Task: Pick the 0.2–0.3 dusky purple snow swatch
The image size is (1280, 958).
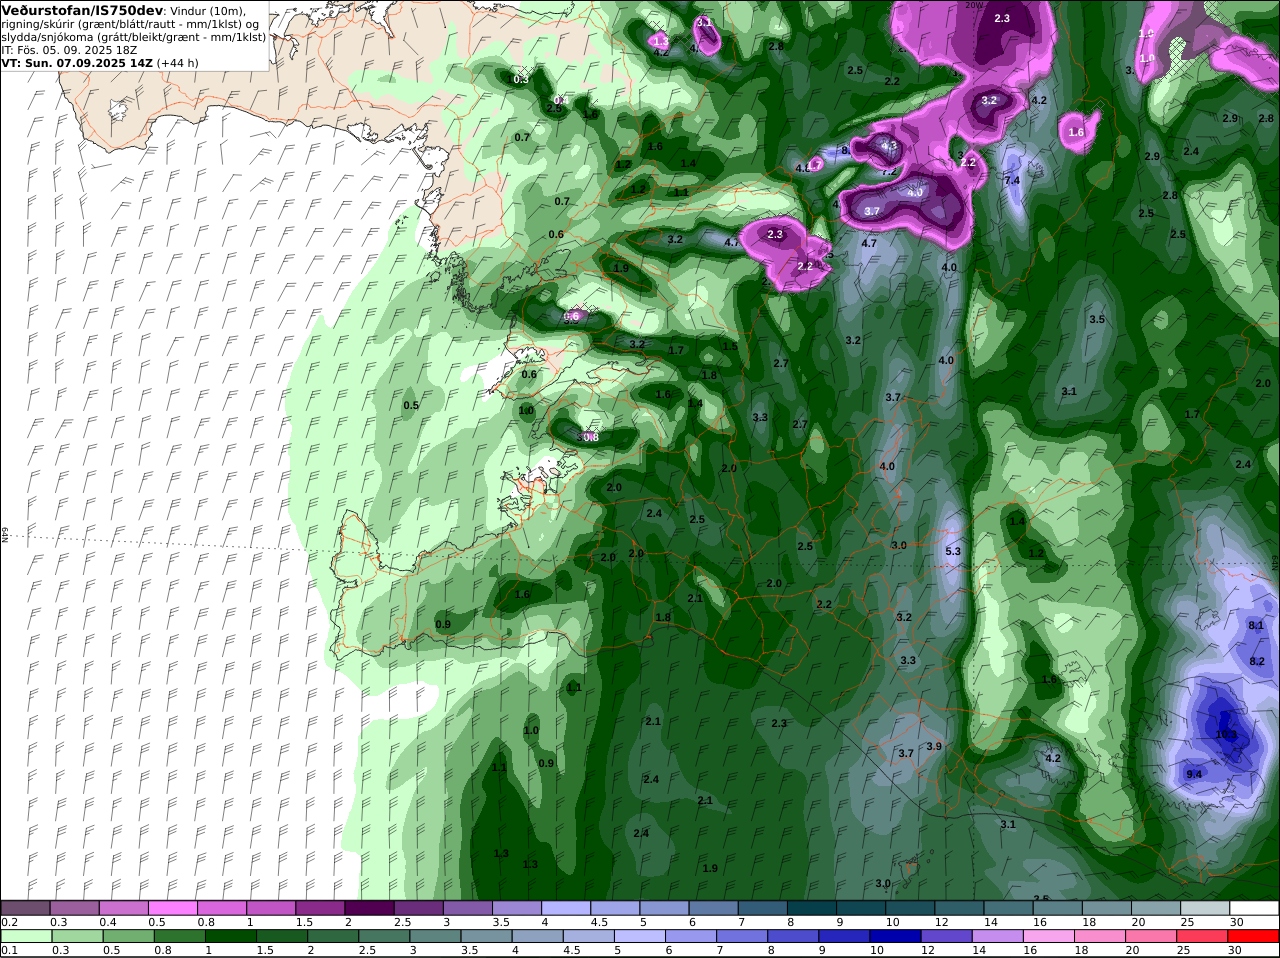Action: 25,908
